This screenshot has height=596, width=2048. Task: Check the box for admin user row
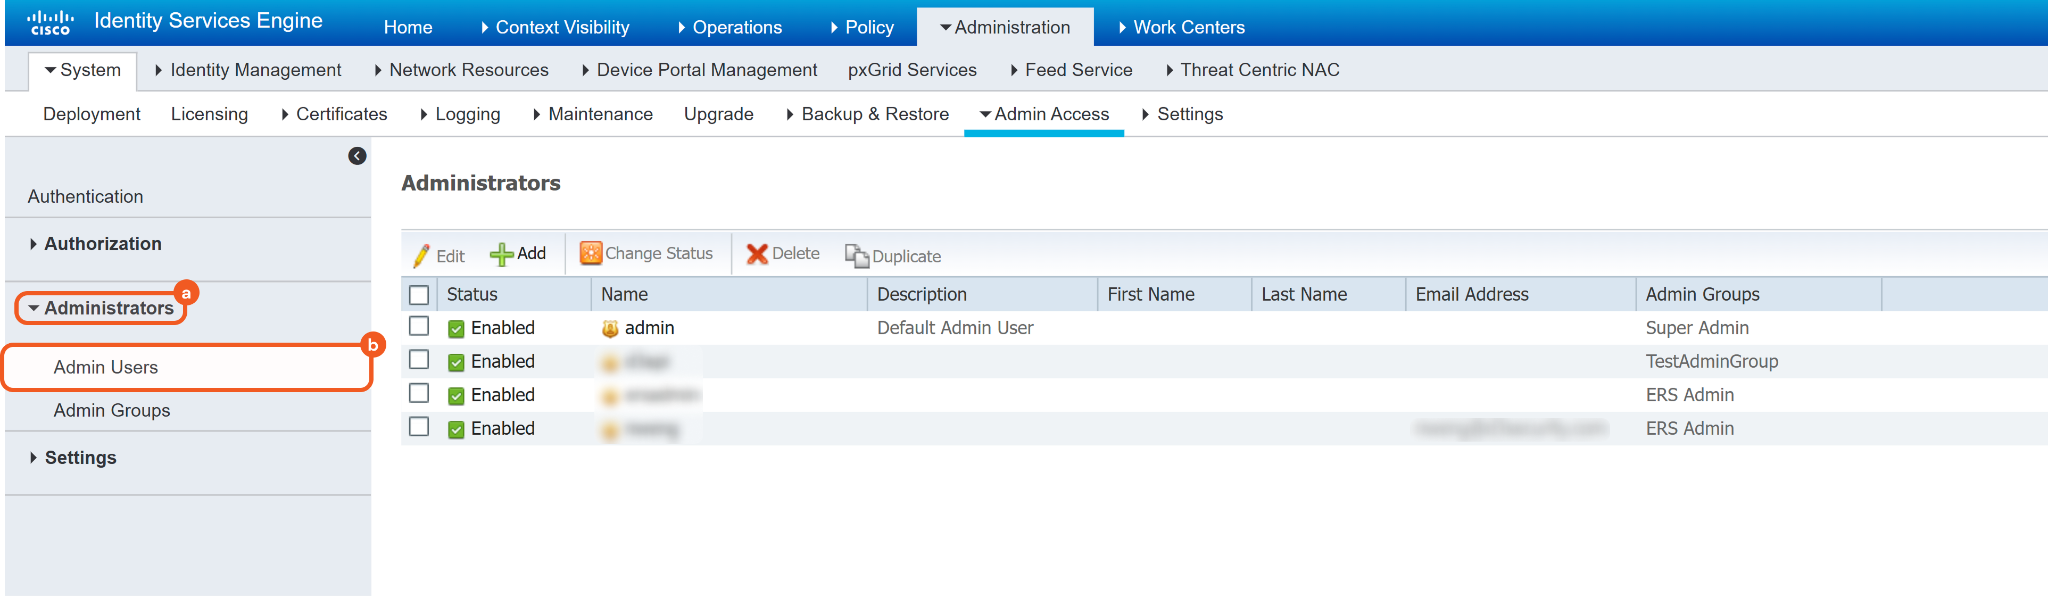click(419, 327)
